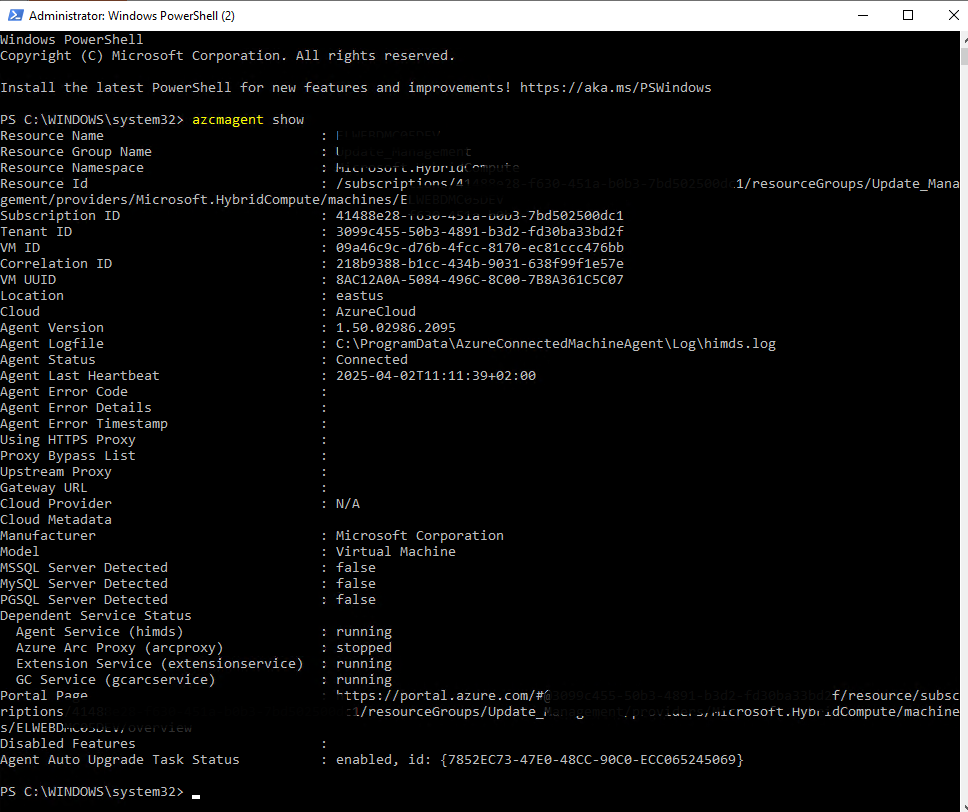Screen dimensions: 968x812
Task: Click the Location value 'eastus'
Action: coord(360,296)
